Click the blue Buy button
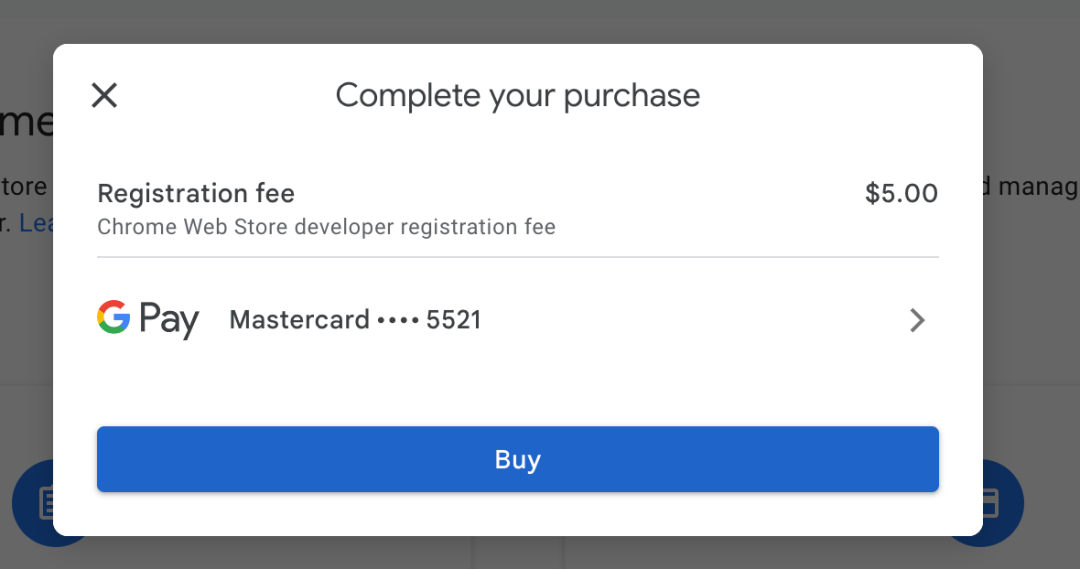This screenshot has width=1080, height=569. (517, 459)
